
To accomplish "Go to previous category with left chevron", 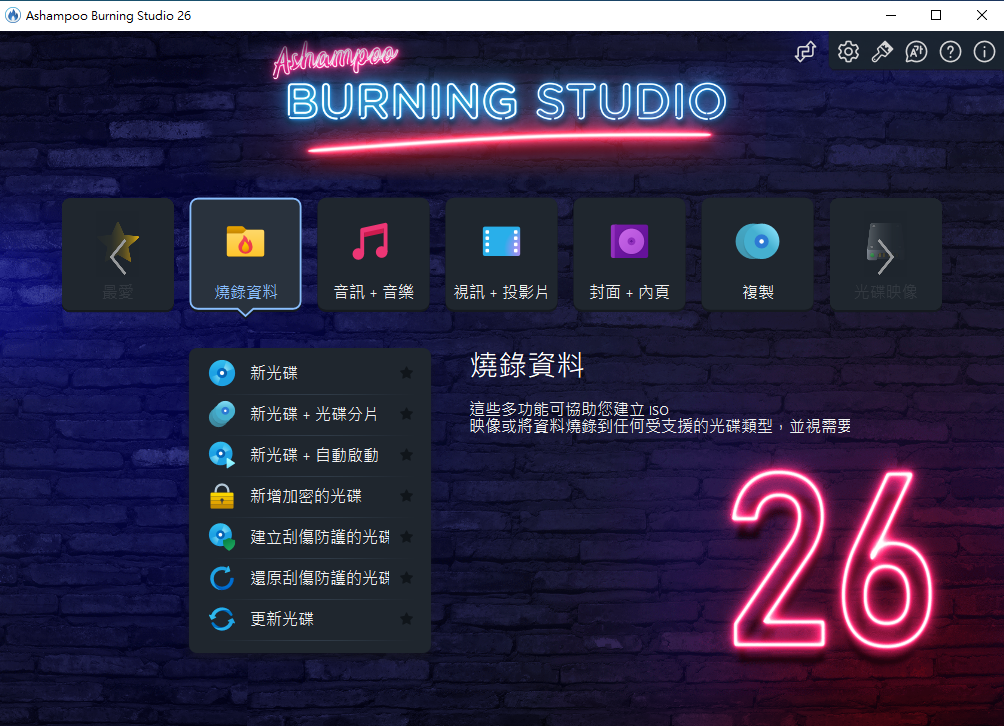I will pos(118,257).
